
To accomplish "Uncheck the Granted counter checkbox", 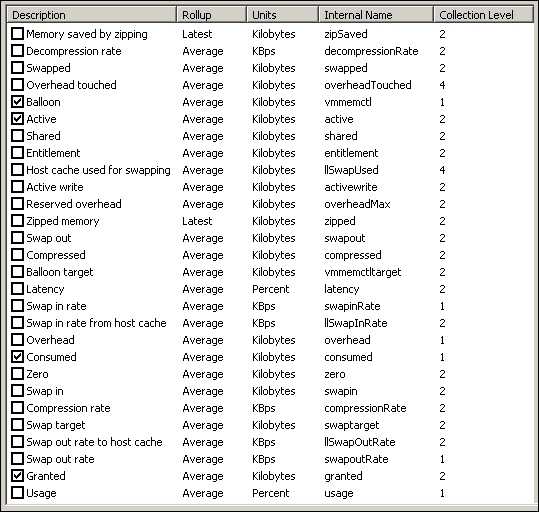I will coord(17,476).
